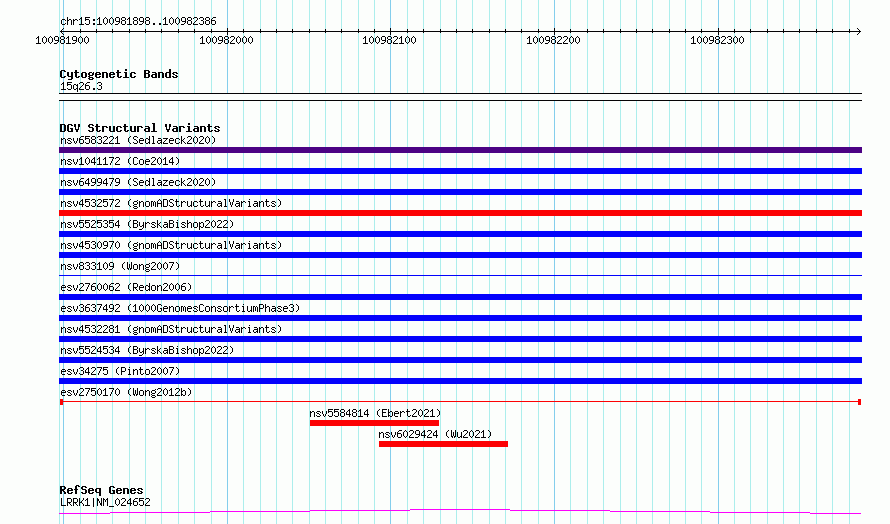Click the ruler's right arrowhead

(x=858, y=31)
